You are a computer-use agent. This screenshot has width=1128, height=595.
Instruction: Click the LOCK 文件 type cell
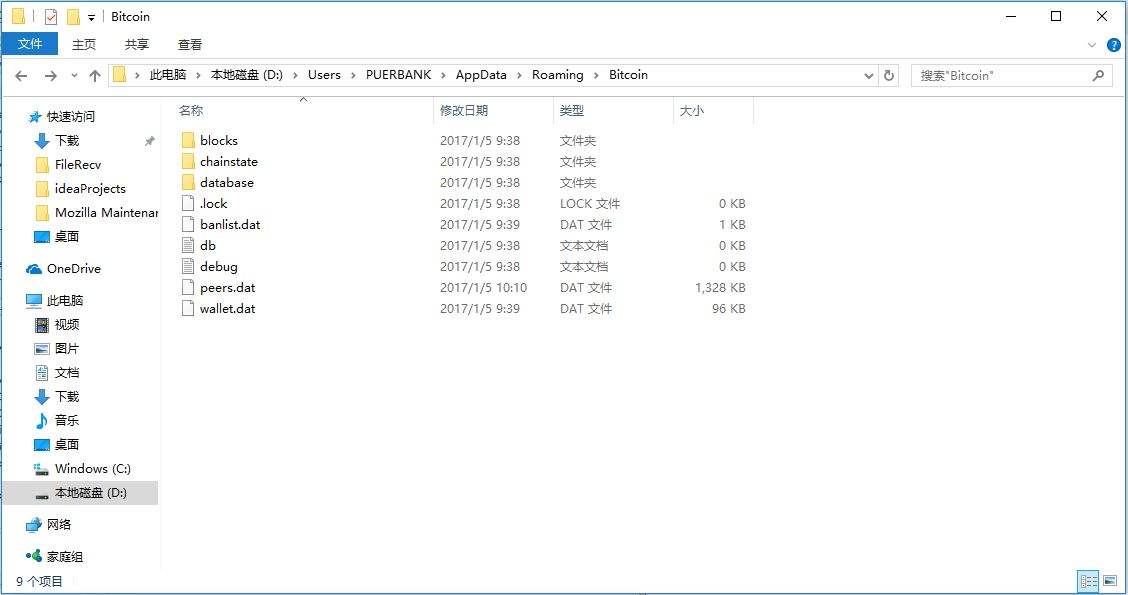pyautogui.click(x=590, y=204)
